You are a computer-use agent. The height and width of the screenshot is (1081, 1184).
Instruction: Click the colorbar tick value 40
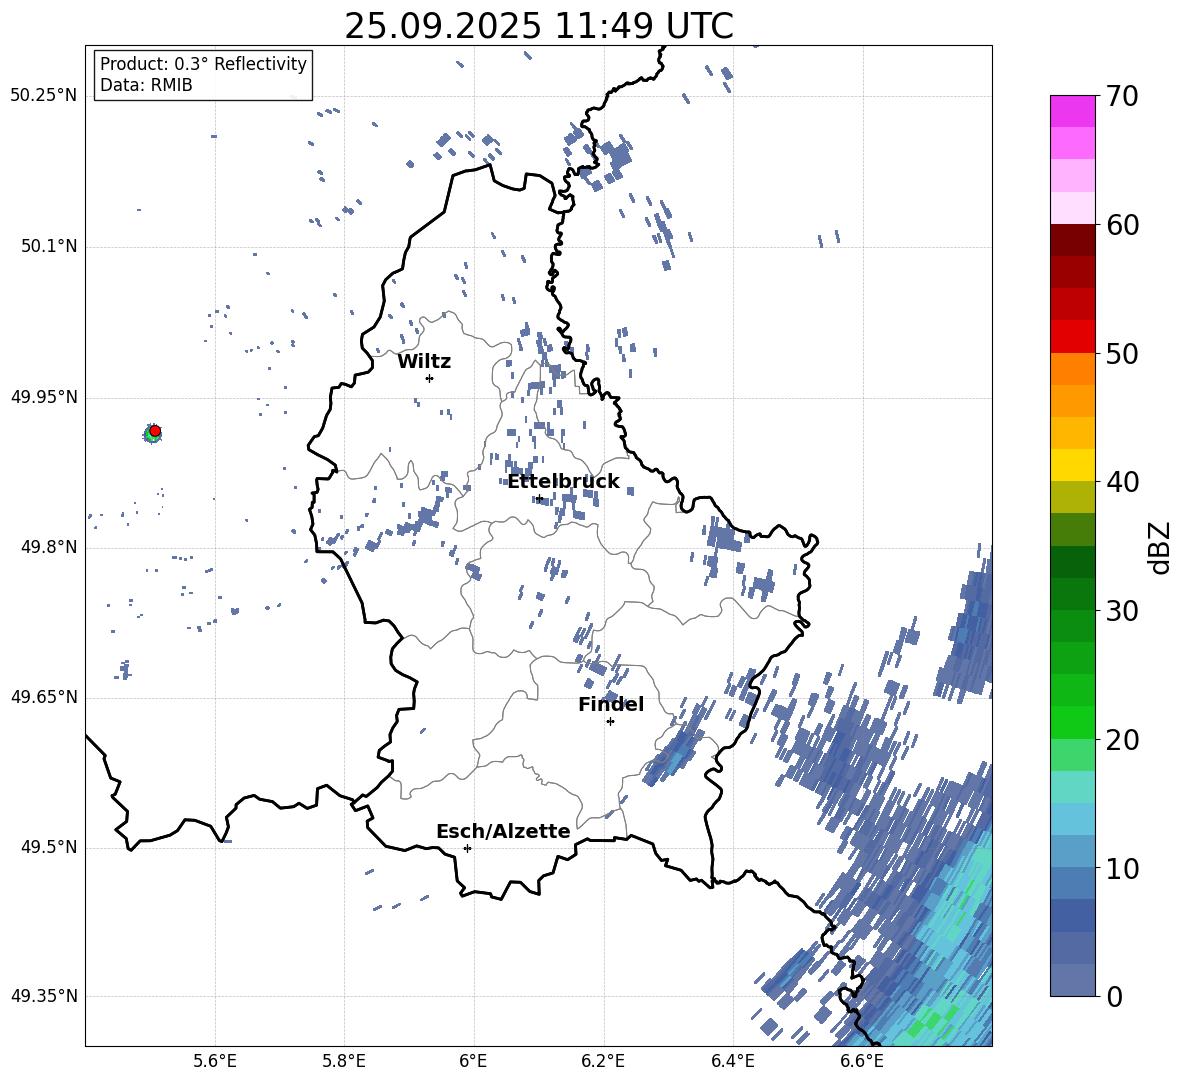[1122, 482]
